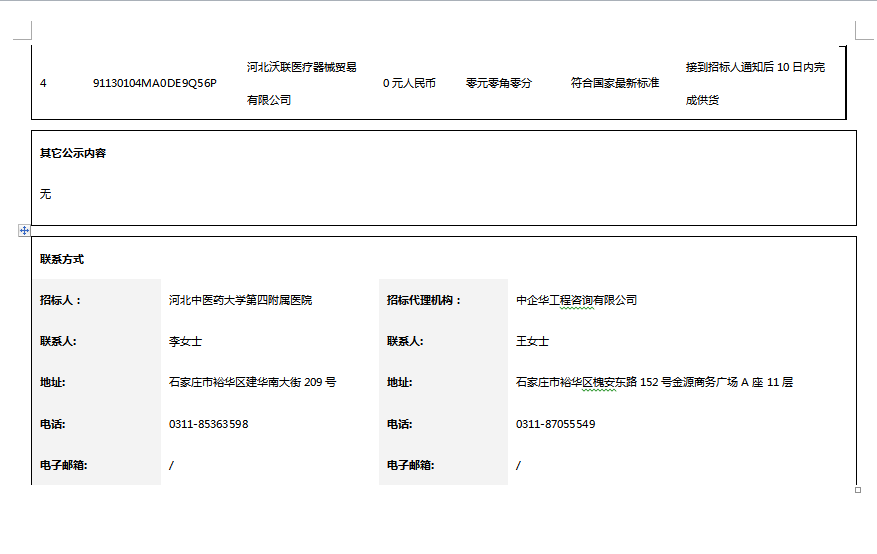Viewport: 877px width, 554px height.
Task: Click the 零元零角零分 amount cell
Action: (498, 83)
